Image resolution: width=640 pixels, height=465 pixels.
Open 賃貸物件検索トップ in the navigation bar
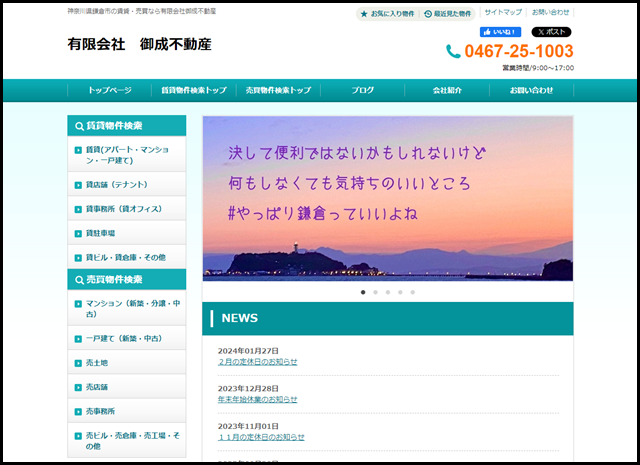pos(194,90)
